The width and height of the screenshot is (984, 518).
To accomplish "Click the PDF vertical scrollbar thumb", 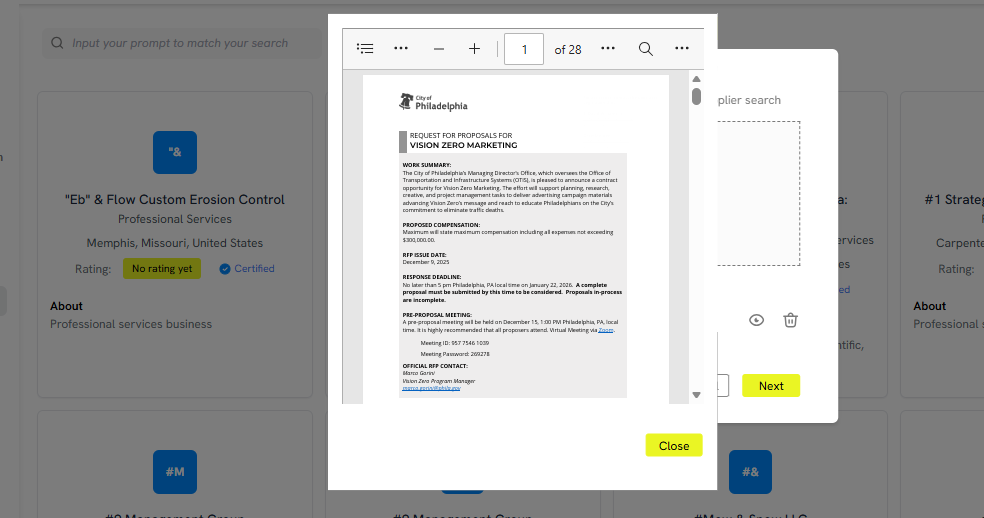I will pos(696,97).
